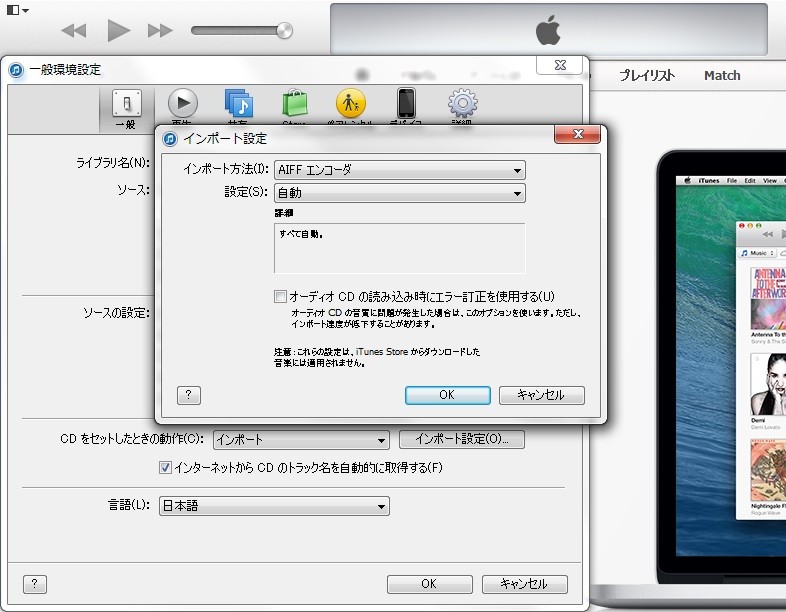Screen dimensions: 786x612
Task: Select the 一般 general preferences tab
Action: pyautogui.click(x=126, y=109)
